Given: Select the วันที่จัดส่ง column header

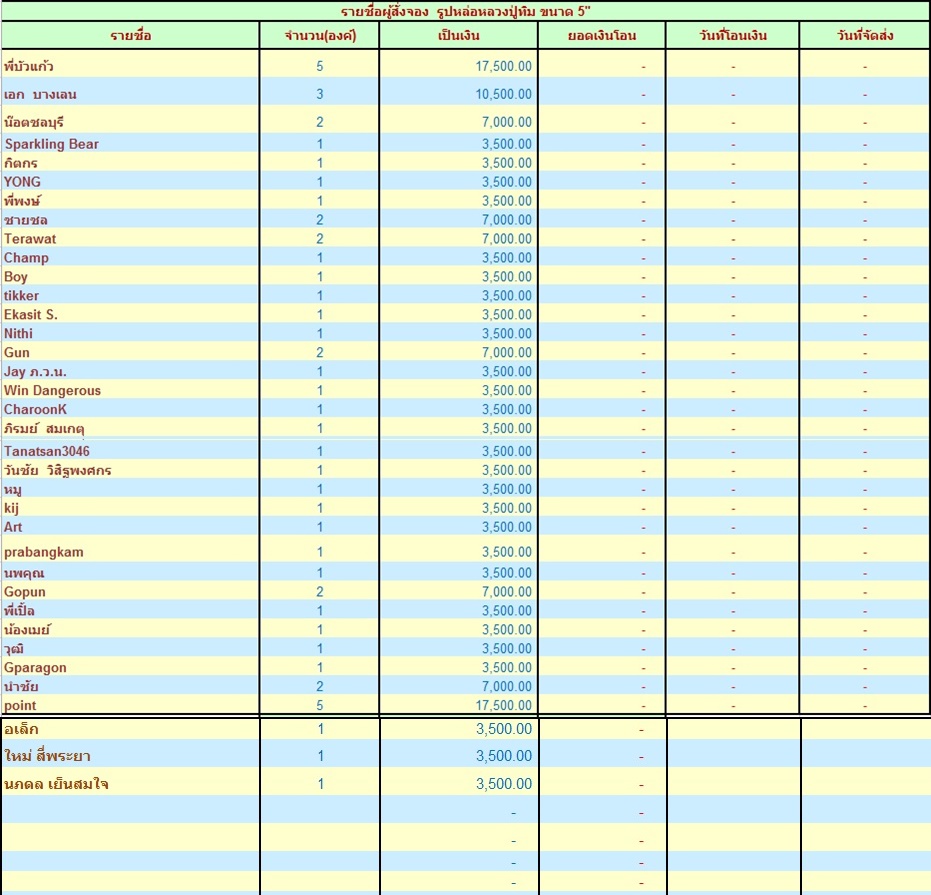Looking at the screenshot, I should pyautogui.click(x=865, y=36).
